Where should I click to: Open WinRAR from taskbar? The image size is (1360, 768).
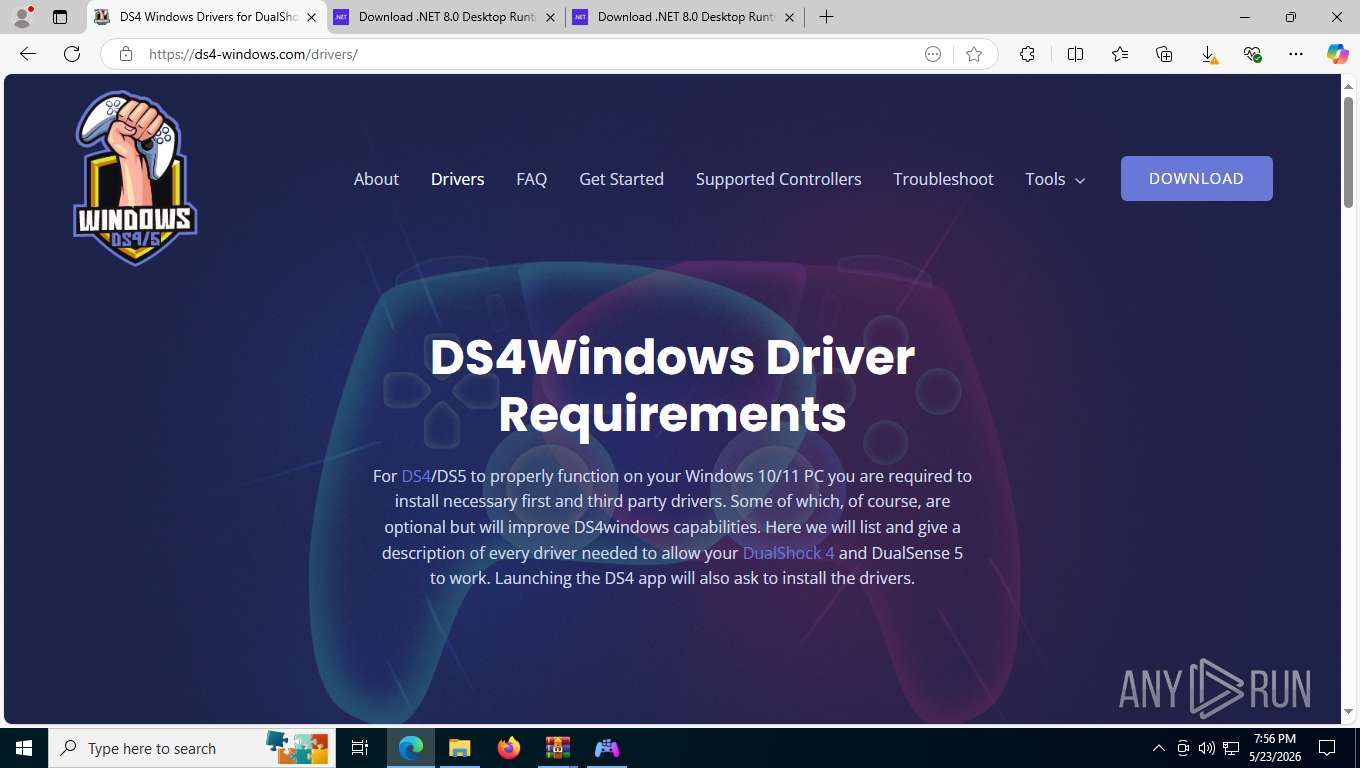pyautogui.click(x=558, y=748)
